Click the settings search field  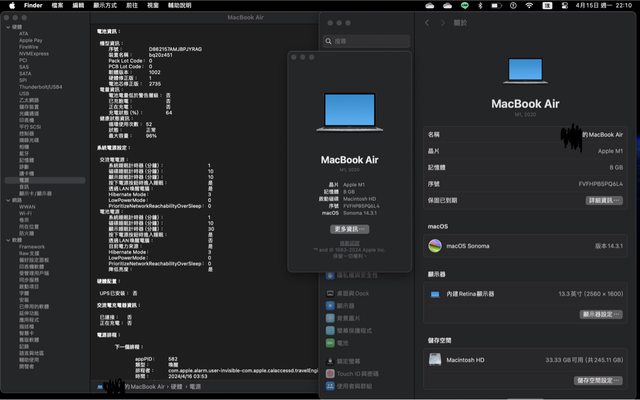370,41
